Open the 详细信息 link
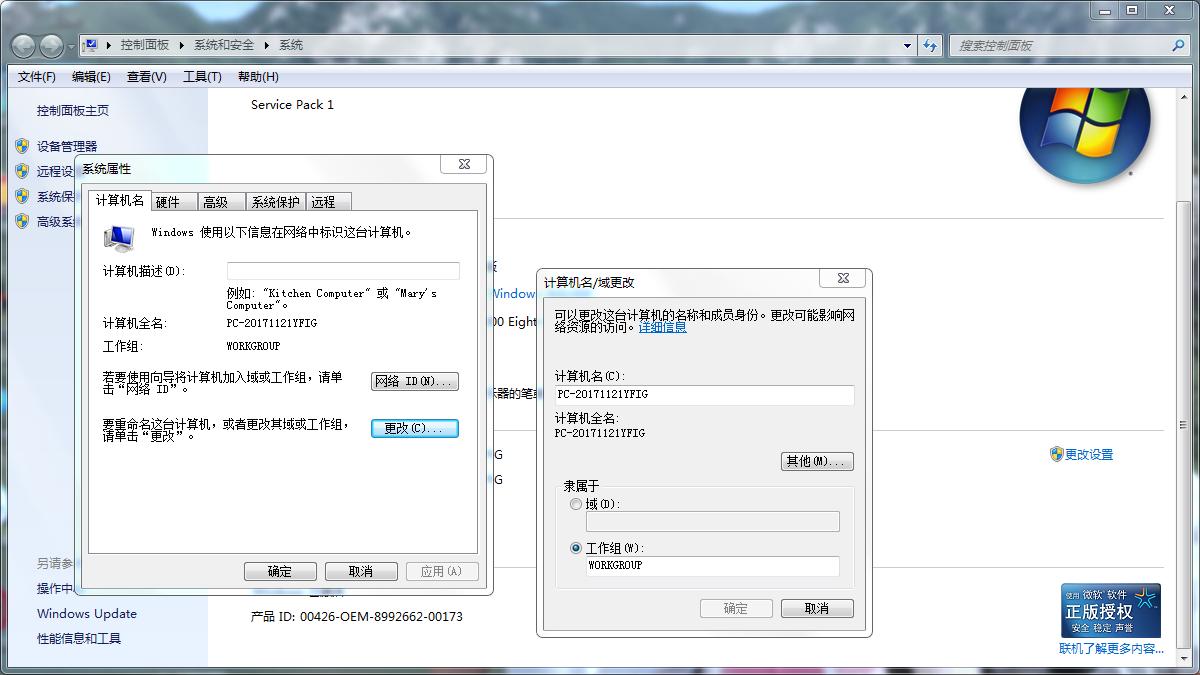Viewport: 1200px width, 675px height. click(x=664, y=326)
